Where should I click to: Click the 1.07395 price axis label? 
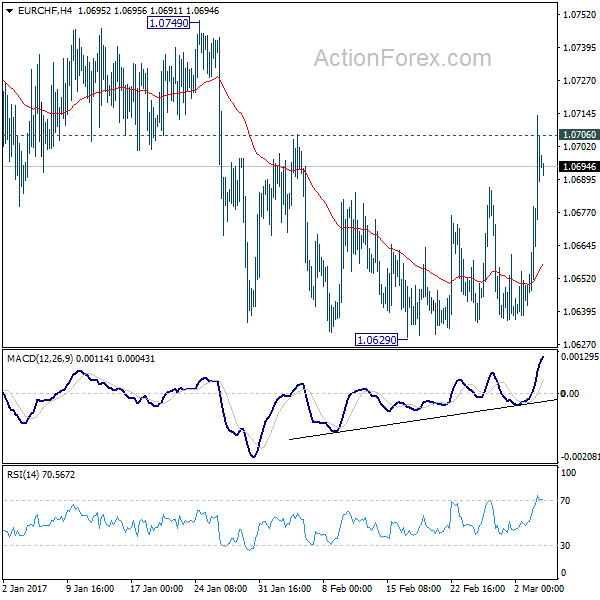coord(579,47)
